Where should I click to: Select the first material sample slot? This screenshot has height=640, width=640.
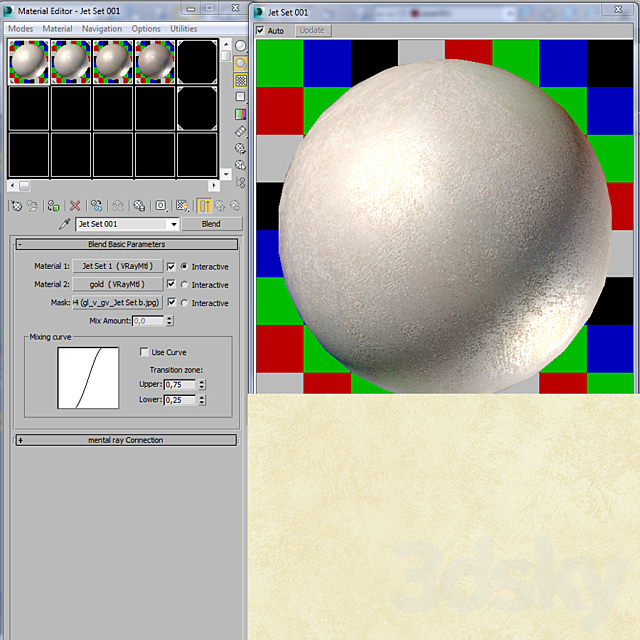(29, 62)
